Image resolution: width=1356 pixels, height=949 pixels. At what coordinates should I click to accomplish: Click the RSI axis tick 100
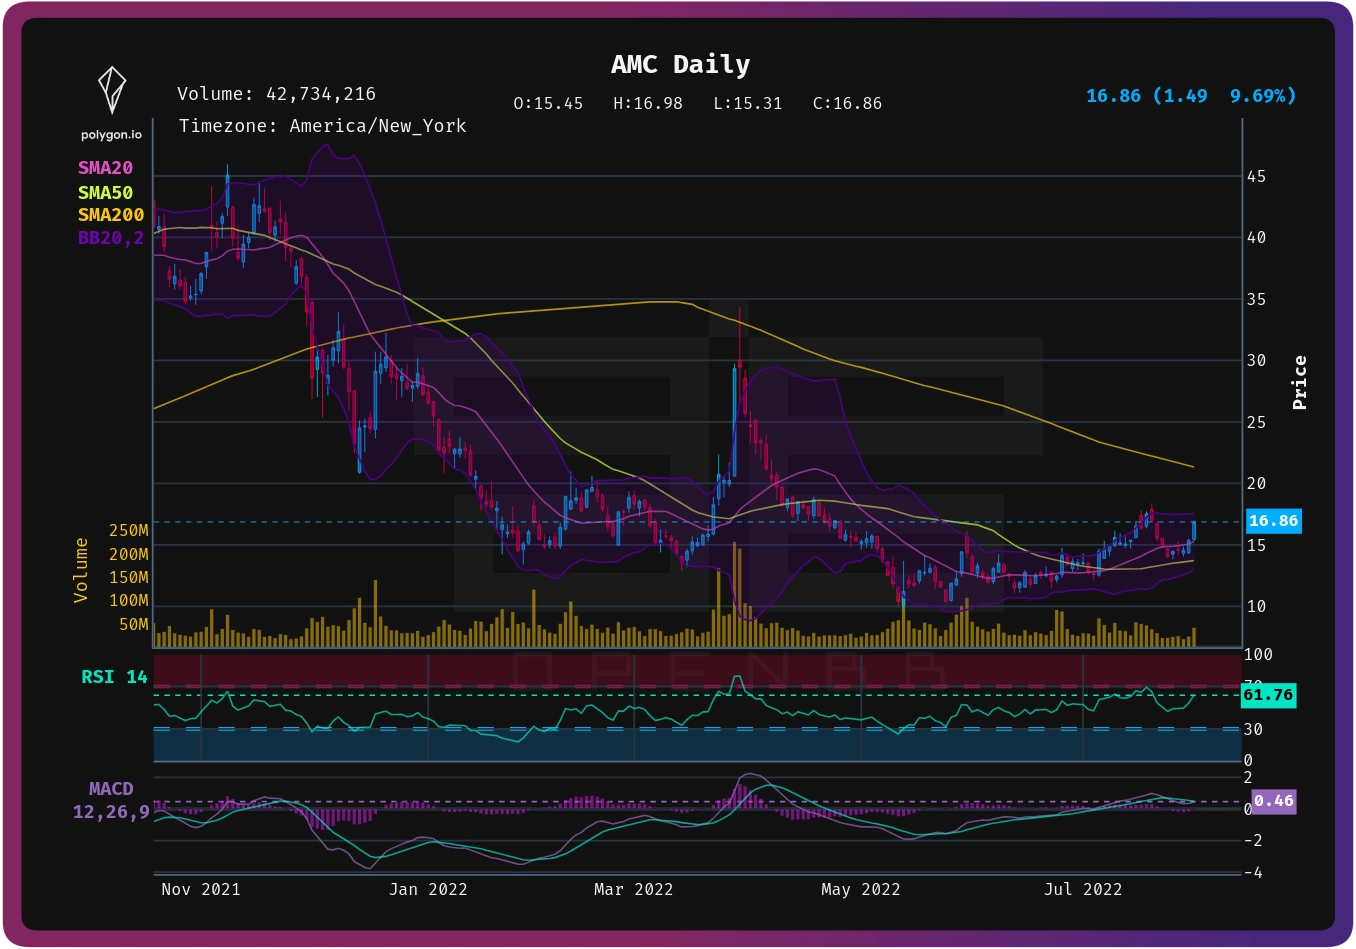click(1258, 655)
